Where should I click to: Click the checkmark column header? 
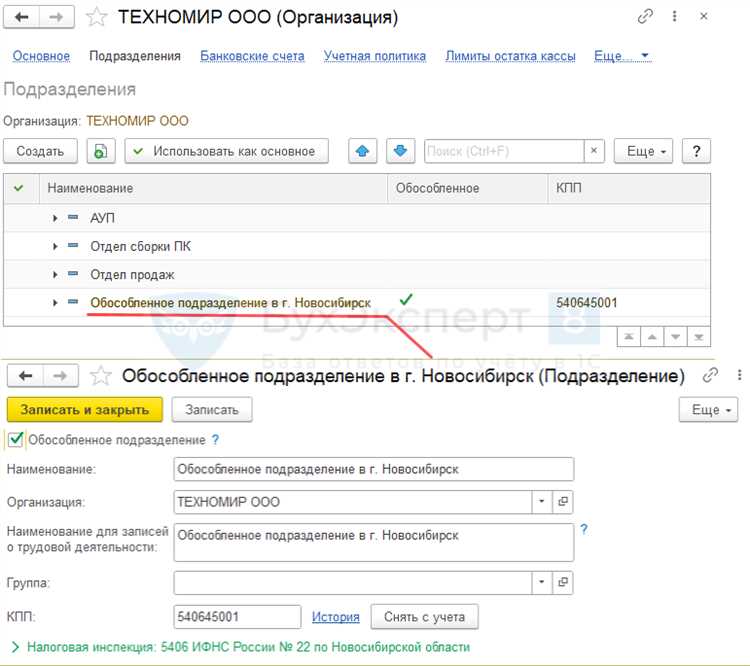pyautogui.click(x=19, y=188)
